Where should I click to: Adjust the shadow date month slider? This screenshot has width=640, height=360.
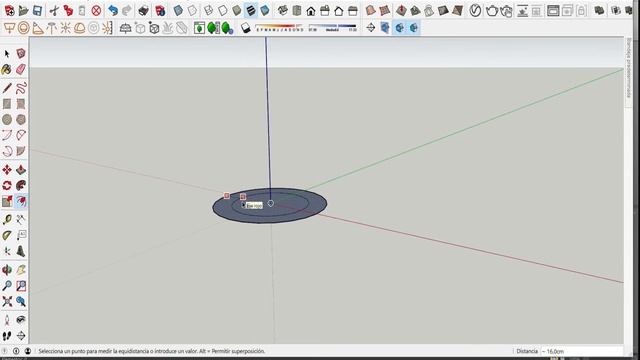(x=280, y=28)
